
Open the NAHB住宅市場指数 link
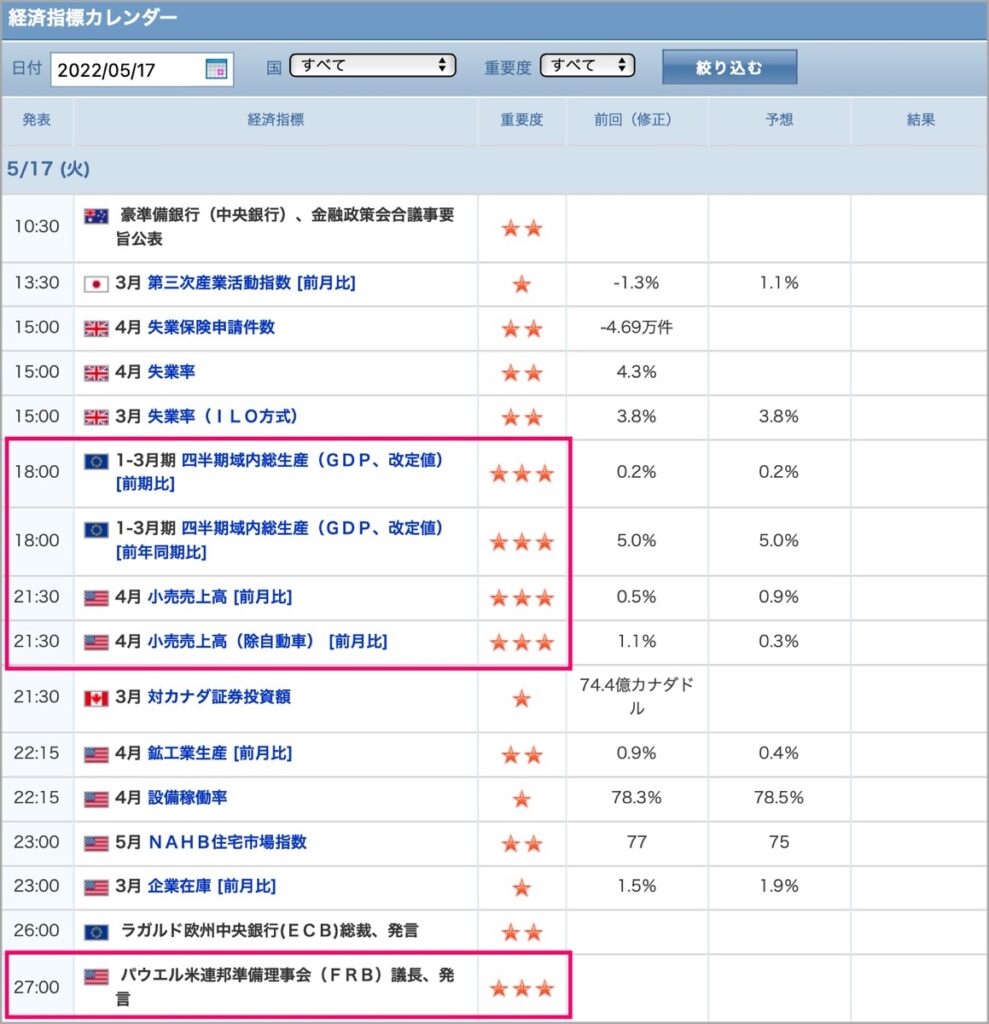228,842
